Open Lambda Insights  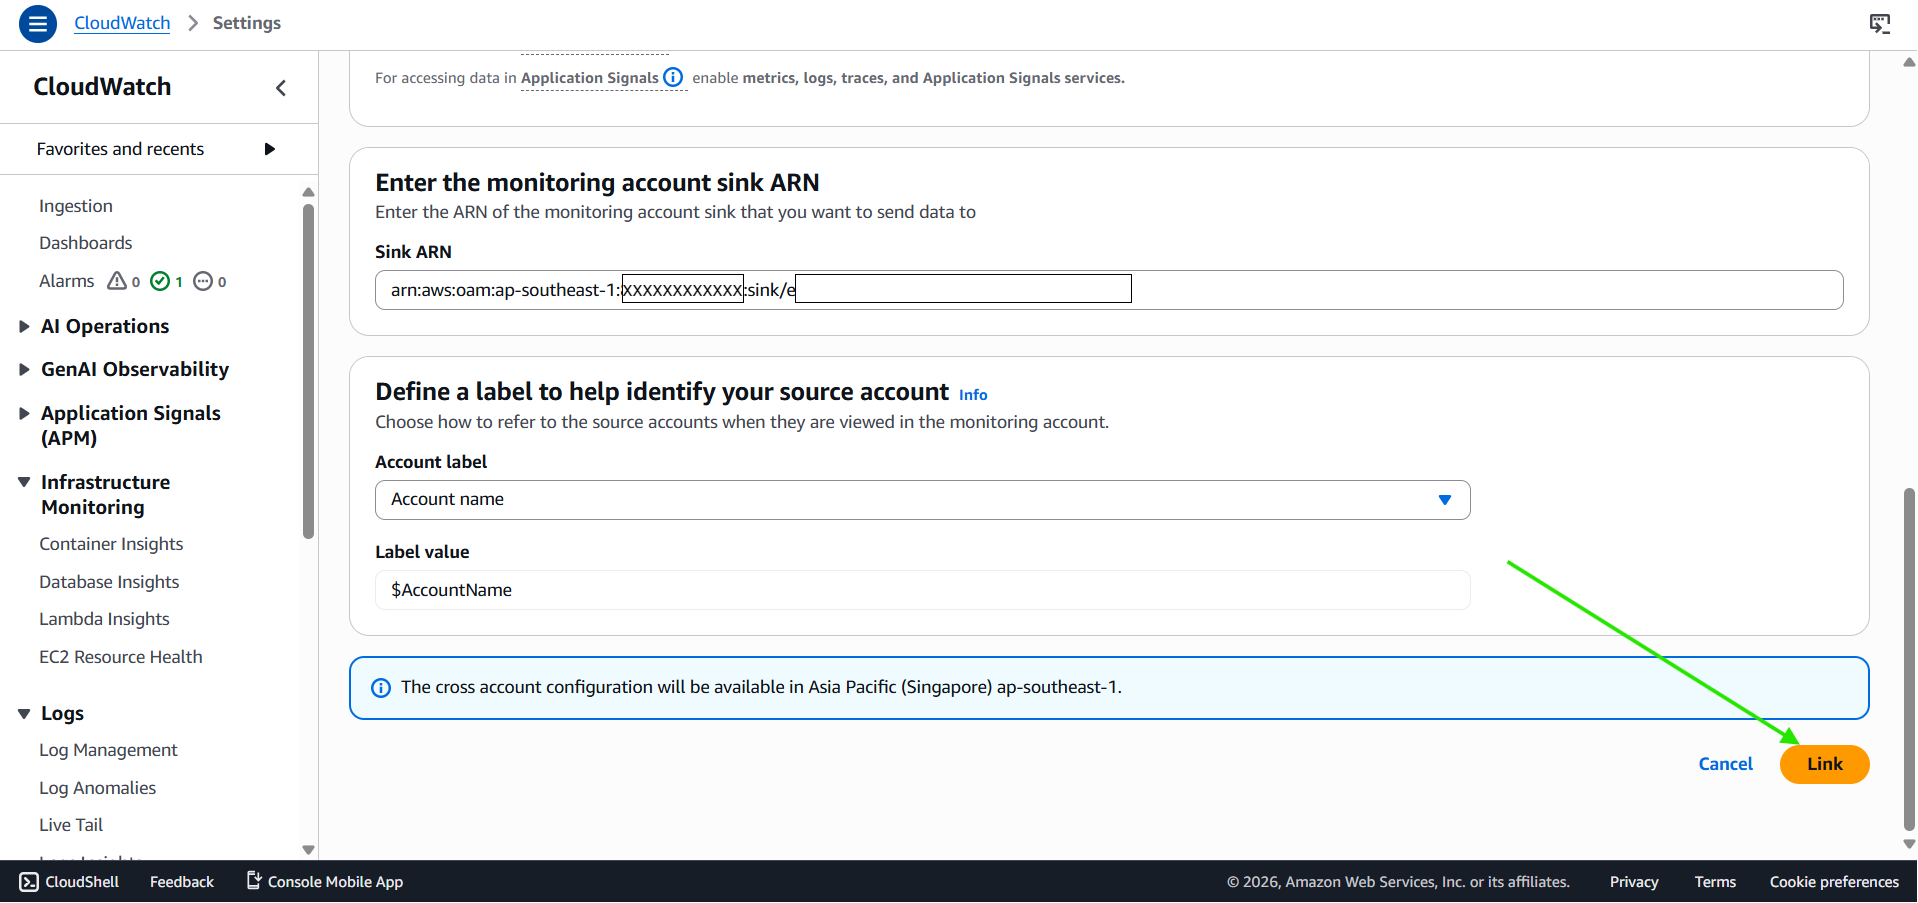point(104,619)
